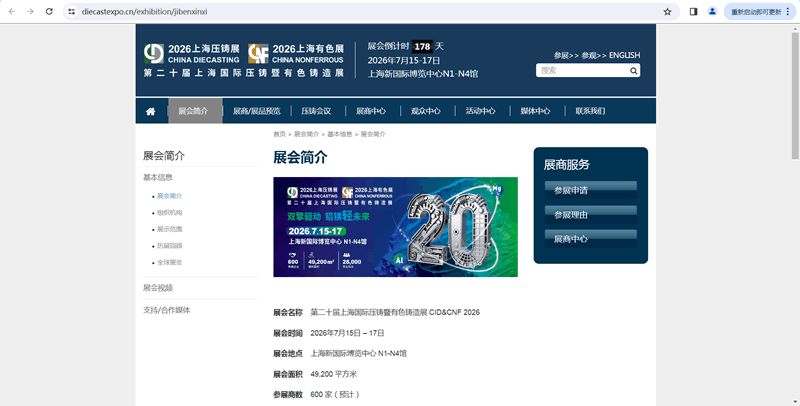Select 组织机构 in the sidebar
800x406 pixels.
tap(169, 213)
